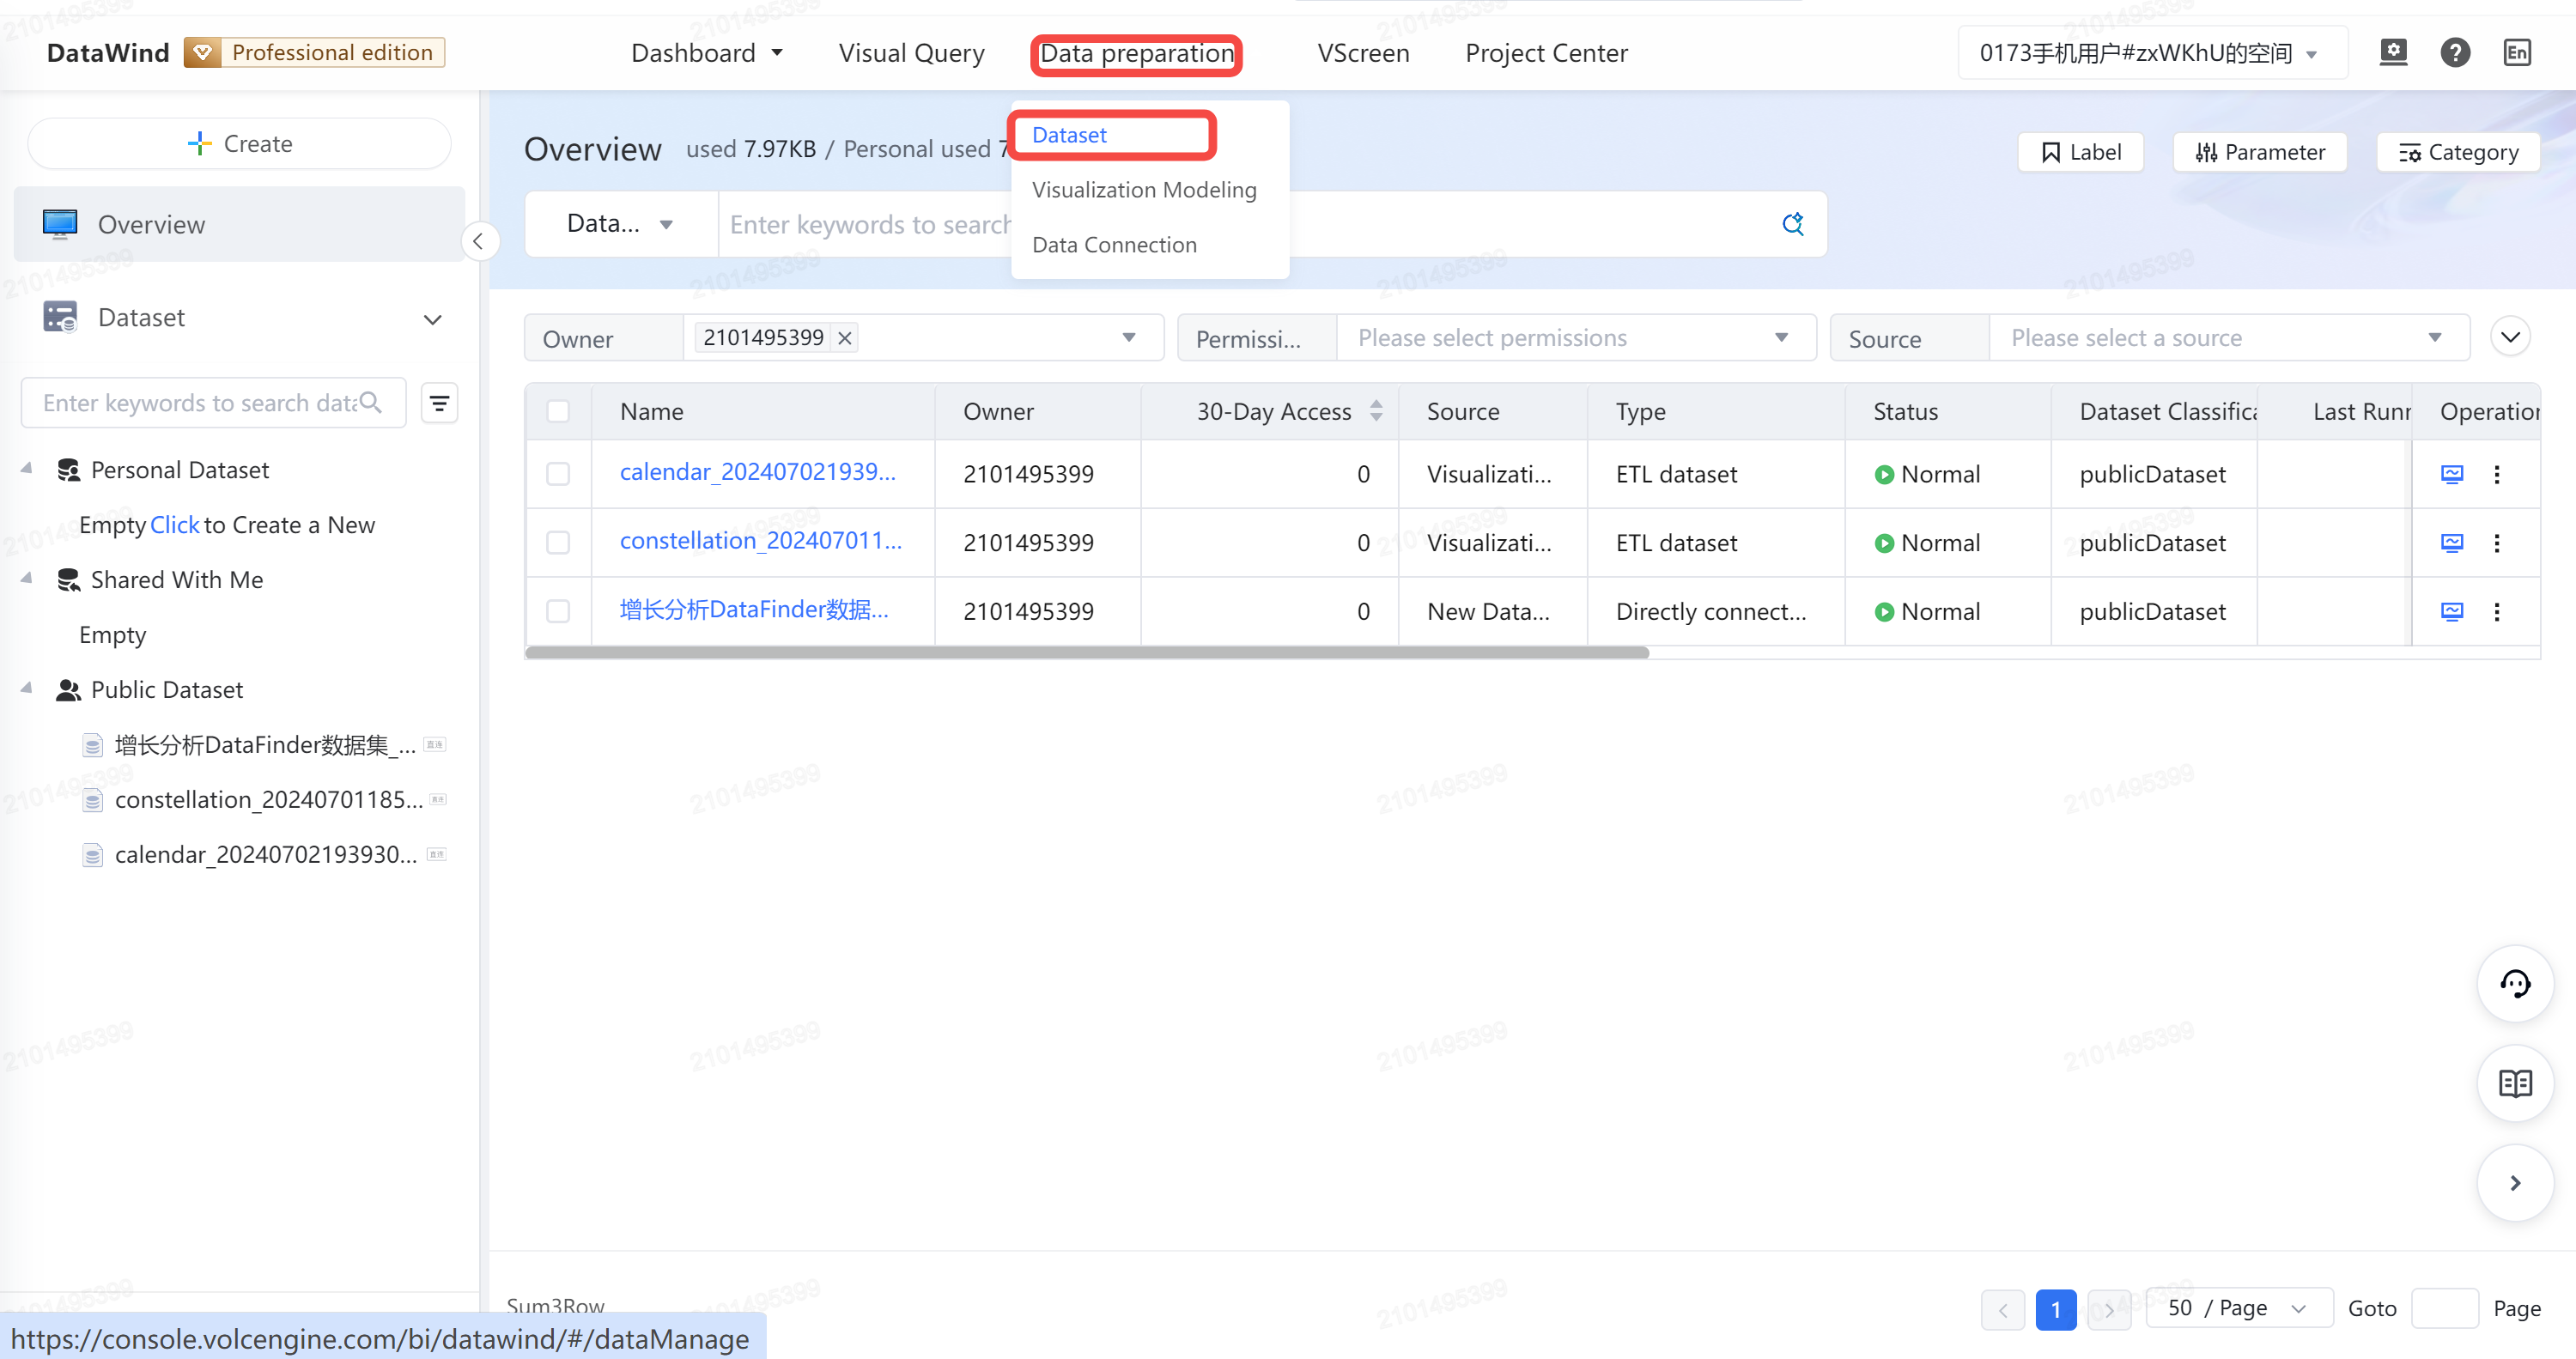2576x1359 pixels.
Task: Go to the VScreen tab
Action: tap(1363, 52)
